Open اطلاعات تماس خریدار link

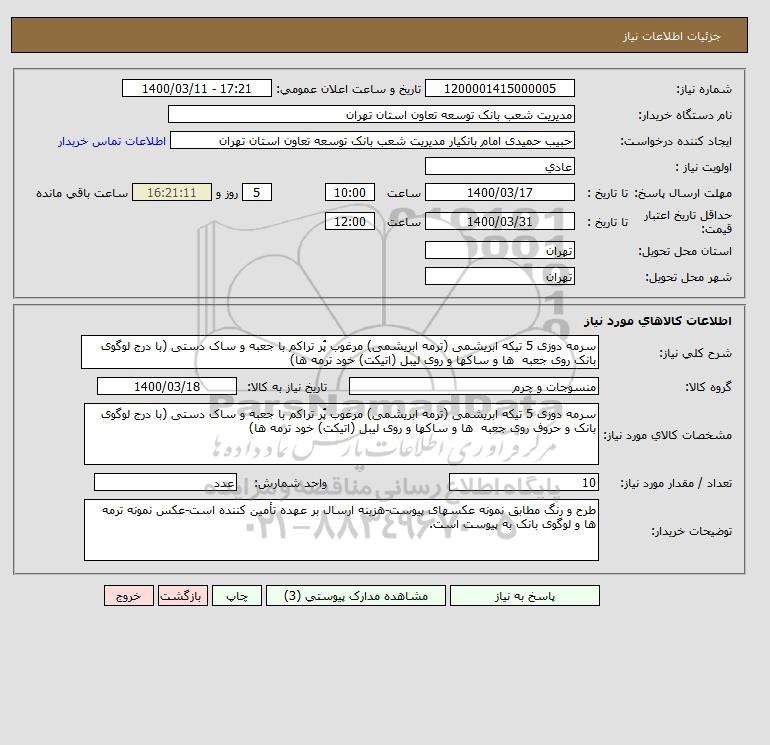tap(112, 141)
